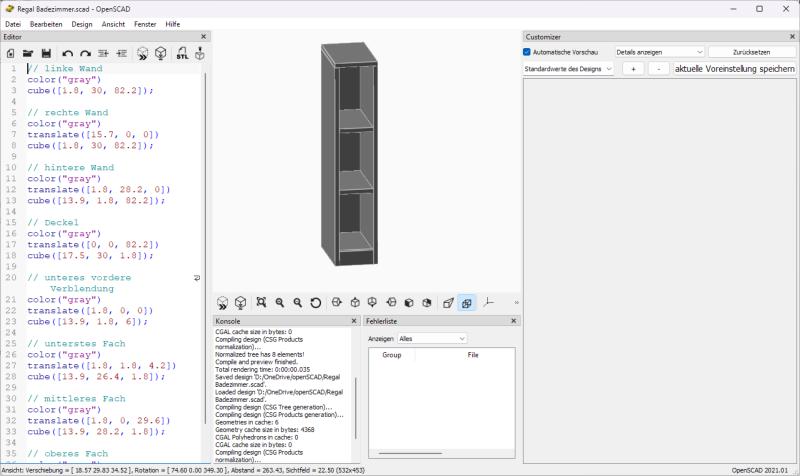
Task: Switch to the Bottom view
Action: pos(372,303)
